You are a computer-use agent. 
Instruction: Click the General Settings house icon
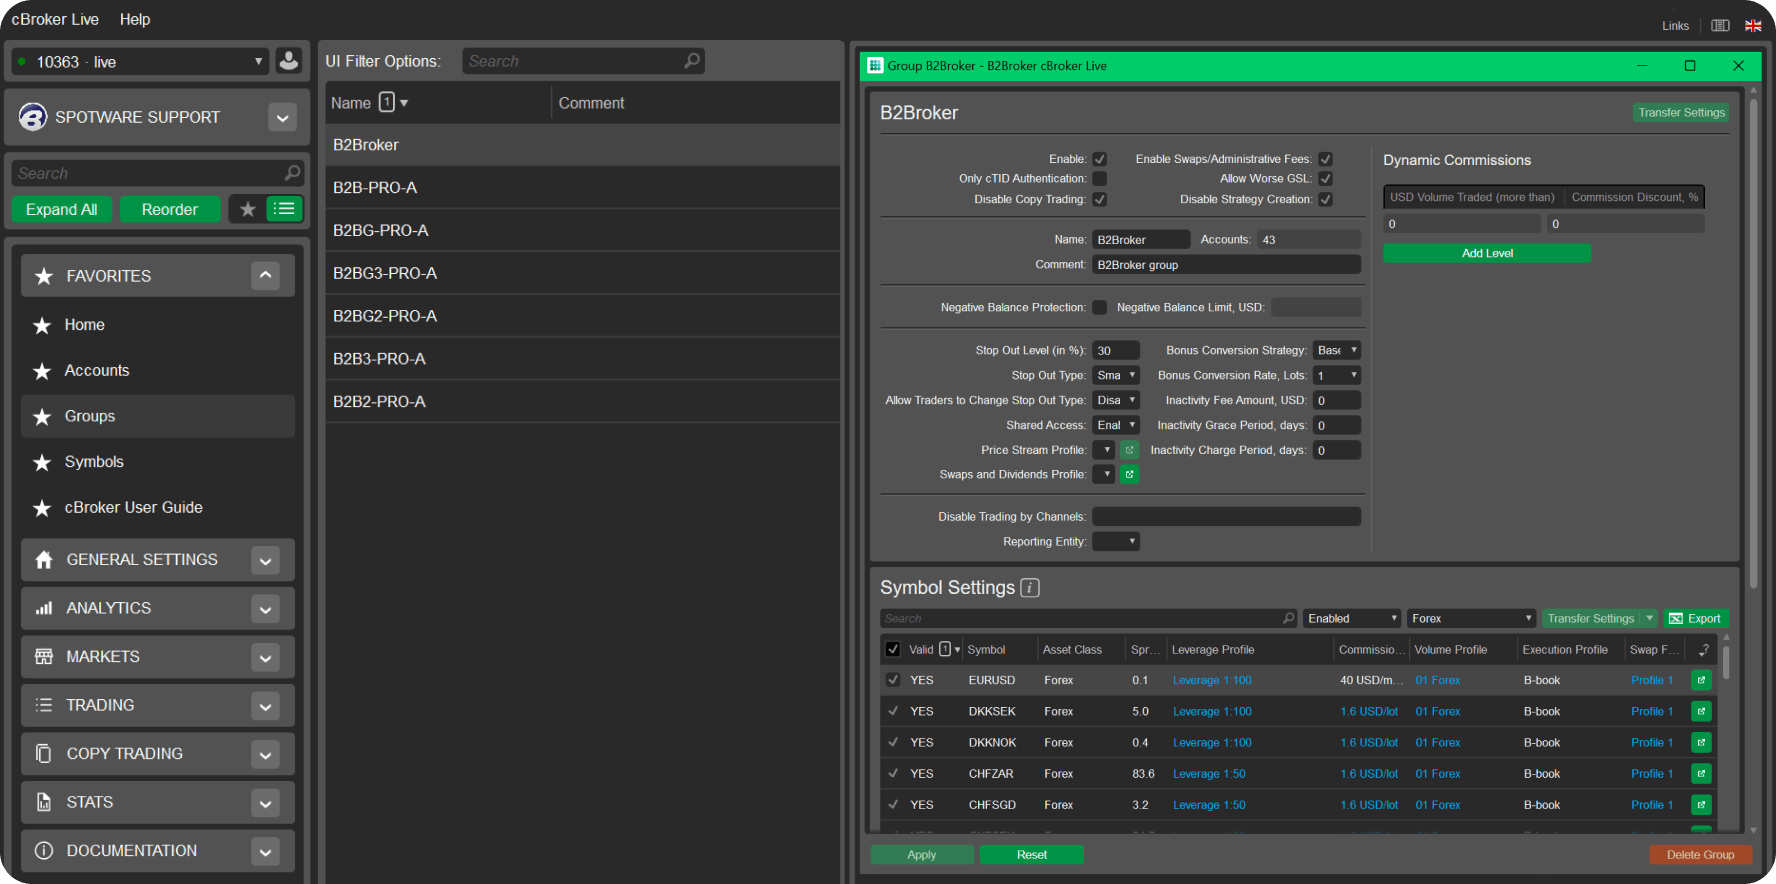[44, 560]
